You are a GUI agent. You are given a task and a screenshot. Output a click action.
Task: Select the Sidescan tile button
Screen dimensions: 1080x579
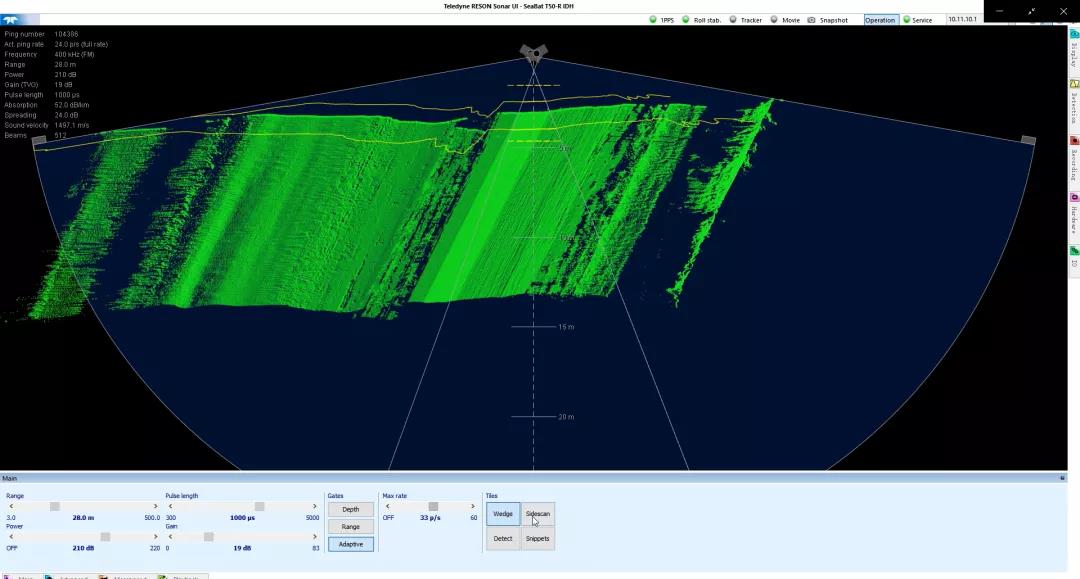[537, 514]
